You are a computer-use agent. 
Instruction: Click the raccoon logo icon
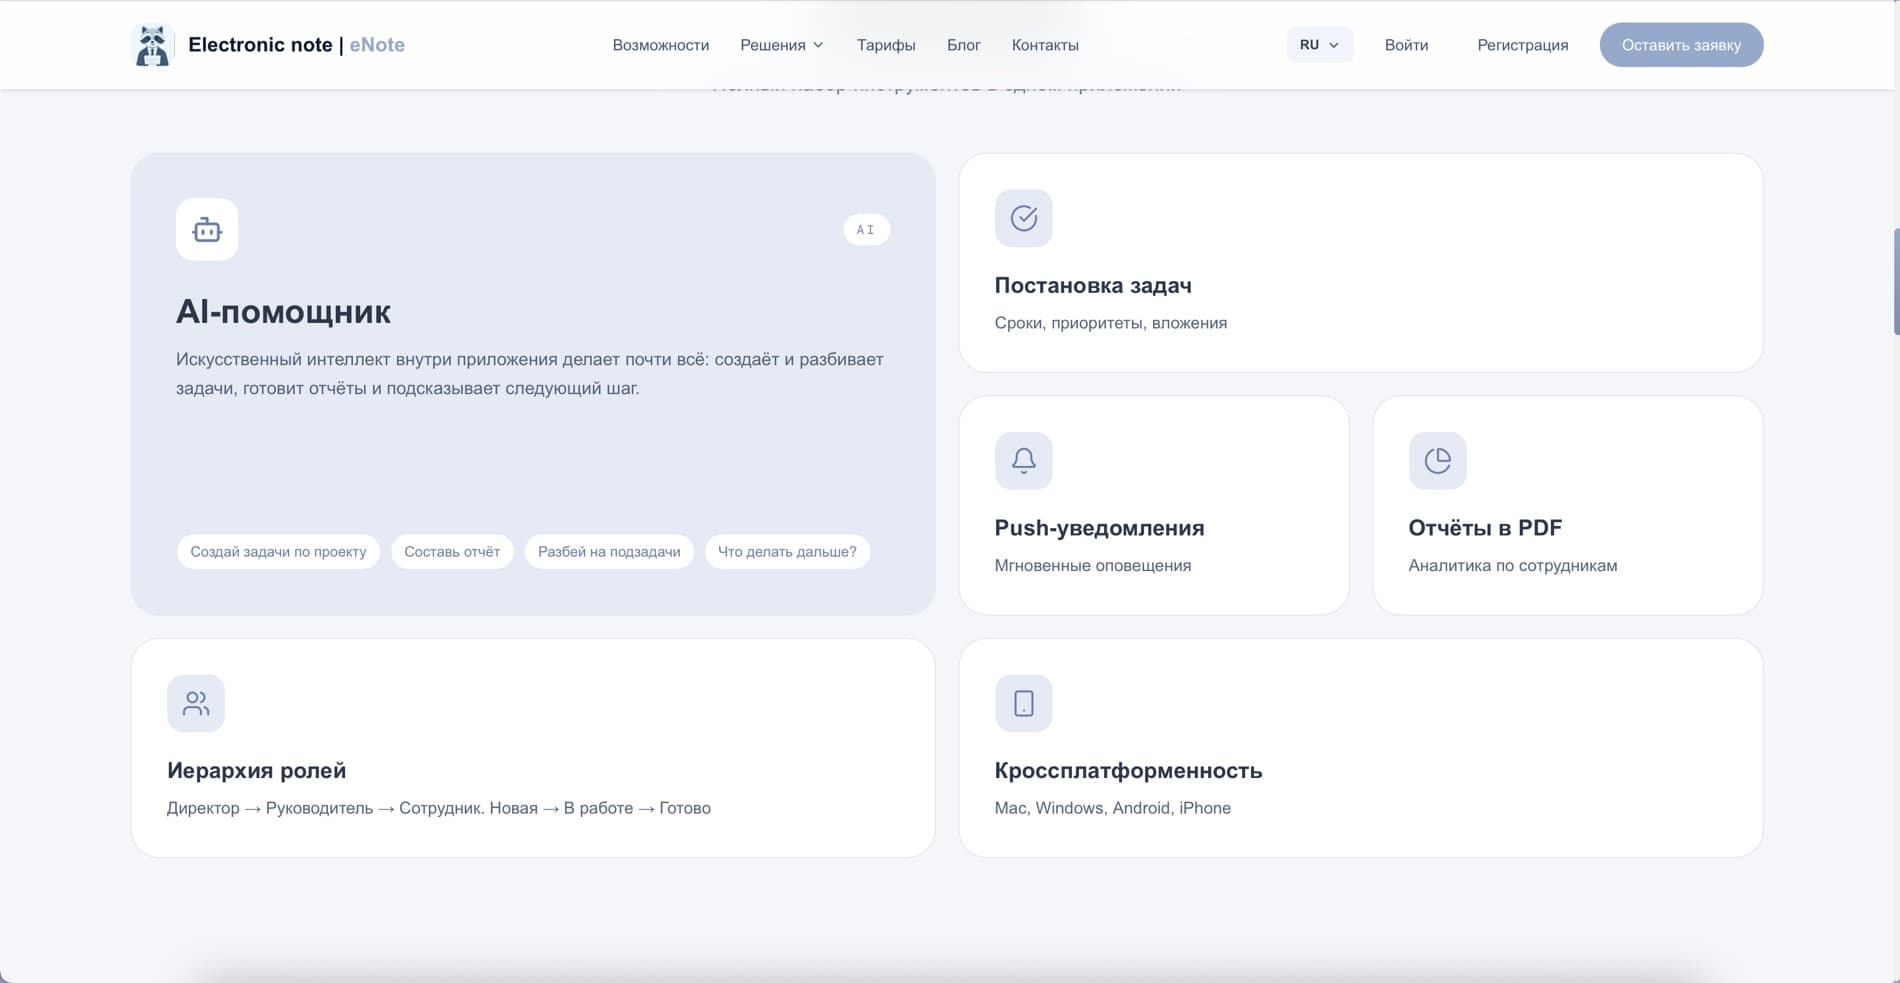152,45
